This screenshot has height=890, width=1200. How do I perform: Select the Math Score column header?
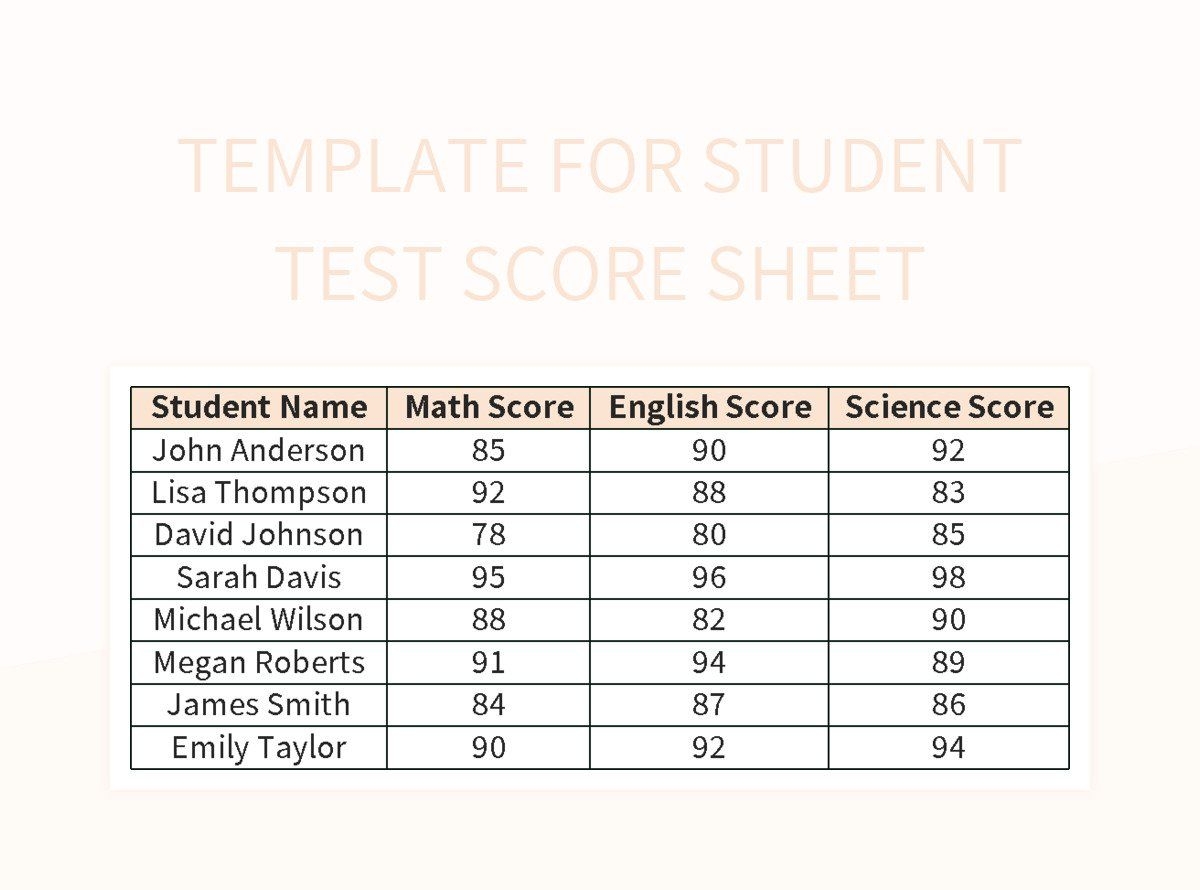click(489, 408)
